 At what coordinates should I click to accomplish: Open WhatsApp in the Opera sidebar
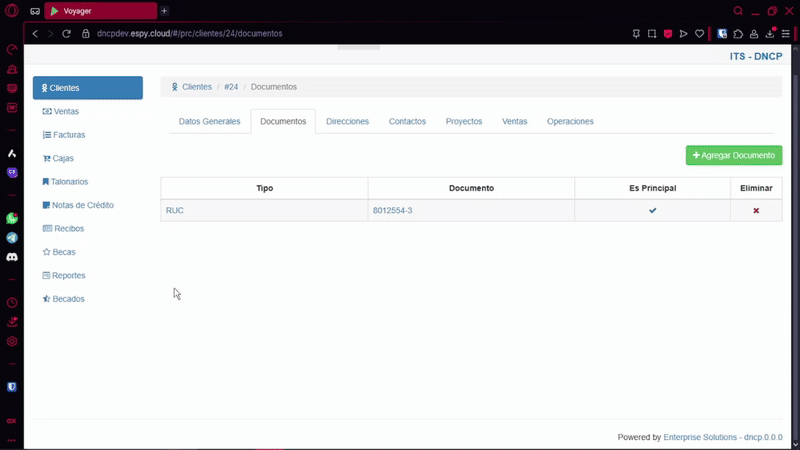(12, 218)
